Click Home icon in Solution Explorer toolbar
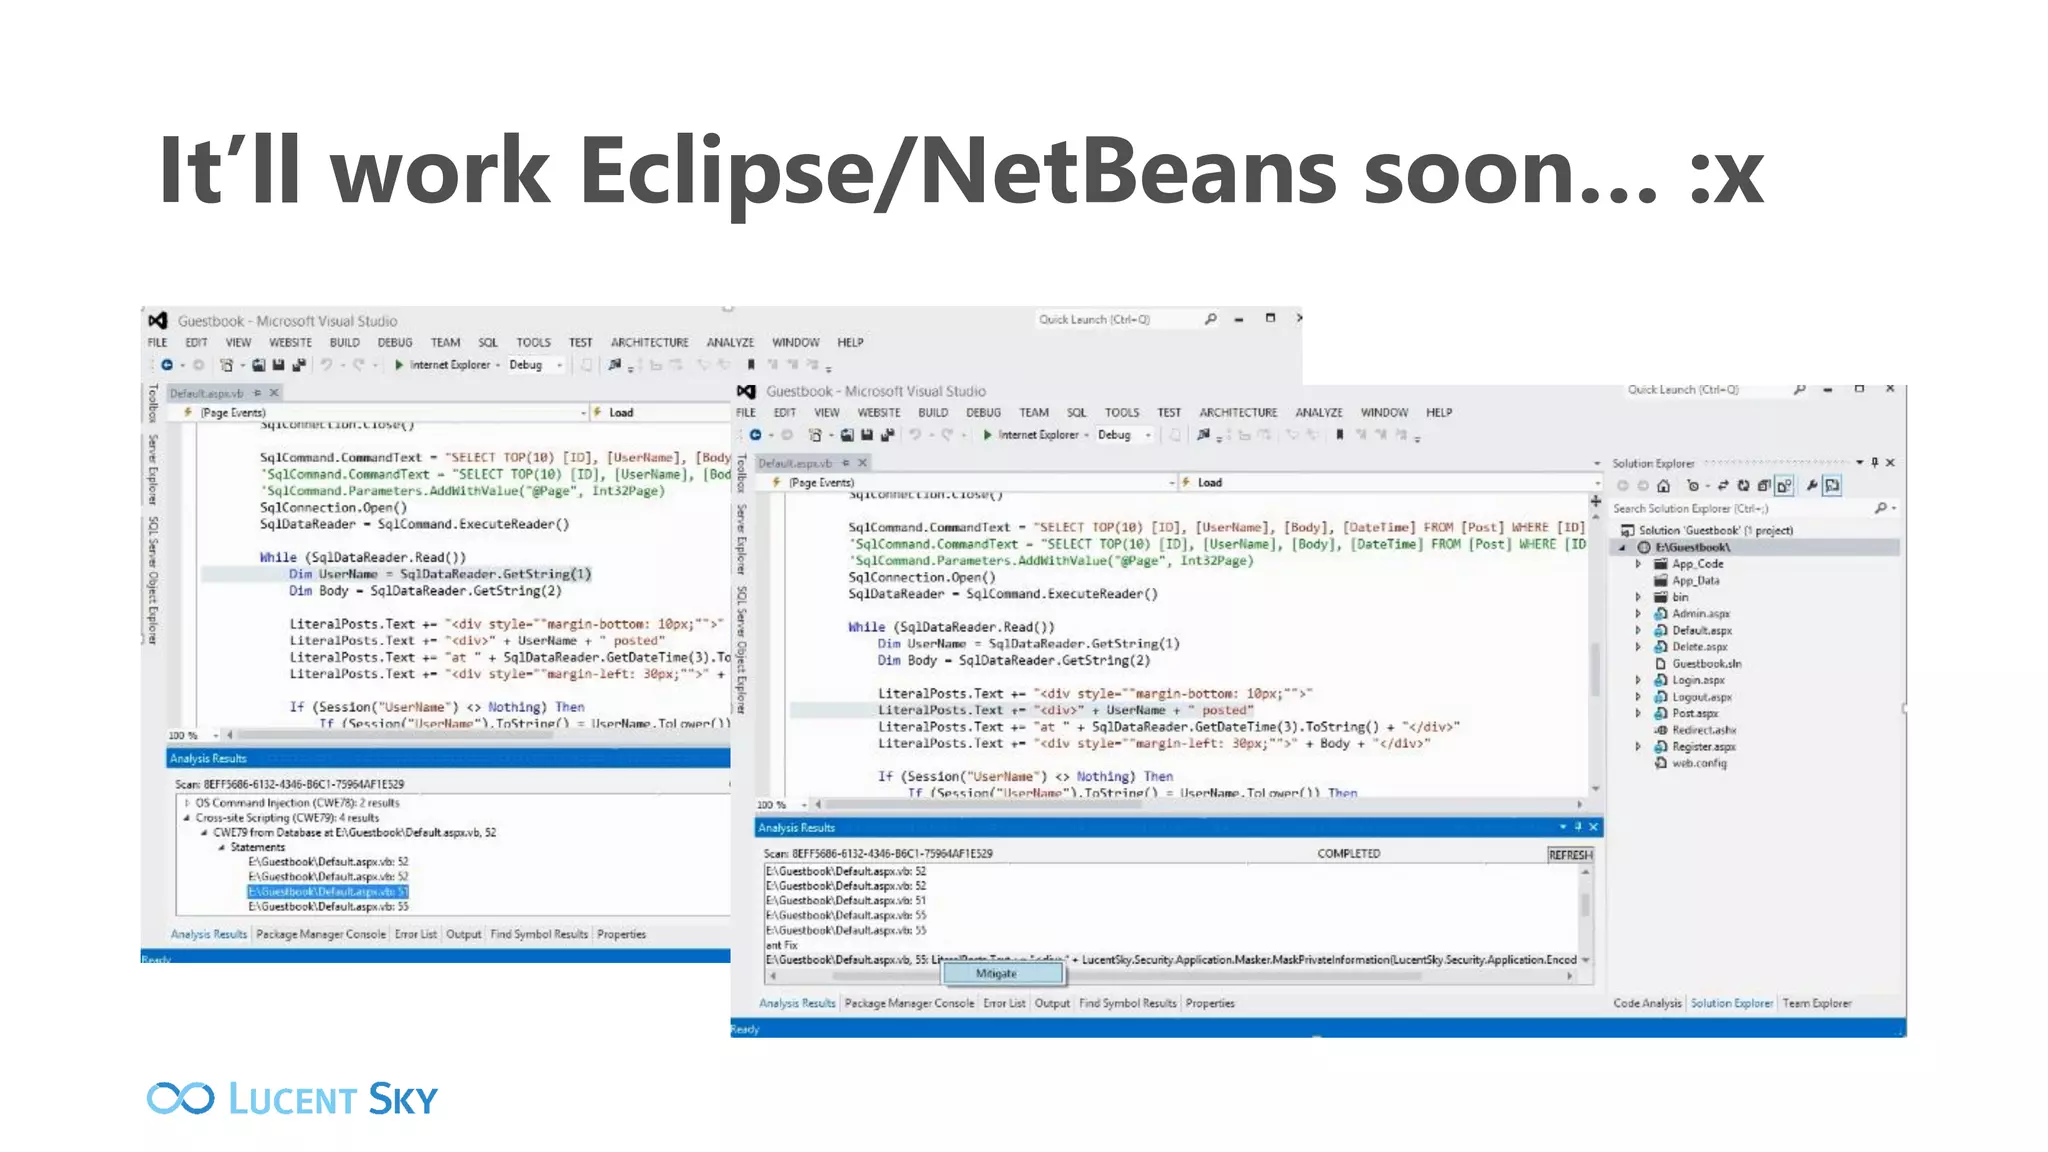This screenshot has height=1152, width=2048. [1663, 486]
